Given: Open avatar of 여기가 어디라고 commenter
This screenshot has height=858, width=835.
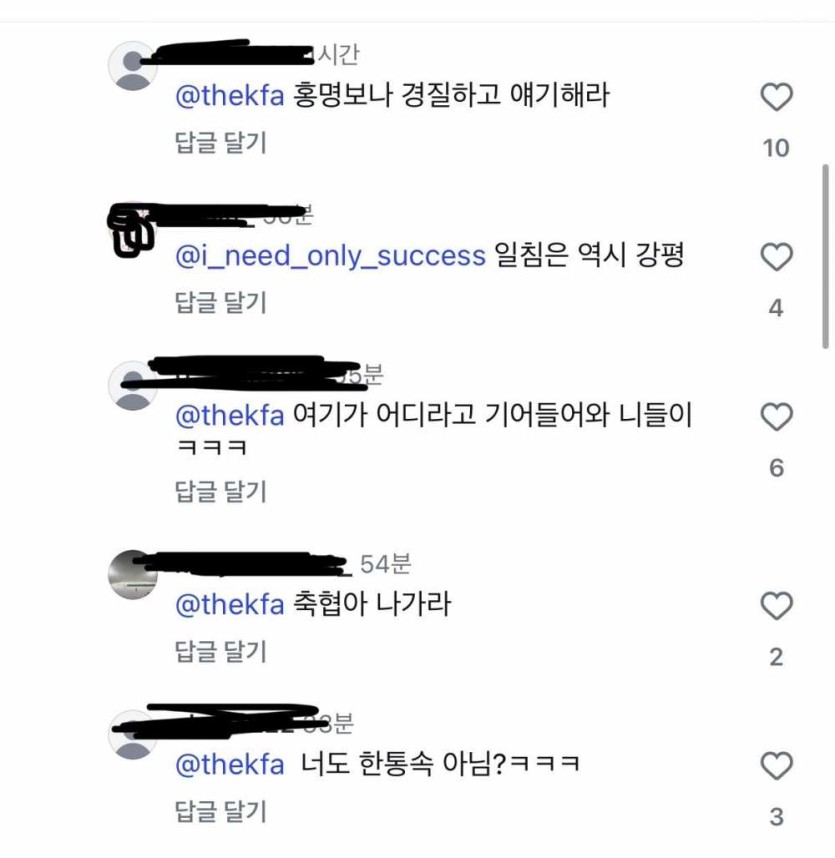Looking at the screenshot, I should (x=132, y=385).
